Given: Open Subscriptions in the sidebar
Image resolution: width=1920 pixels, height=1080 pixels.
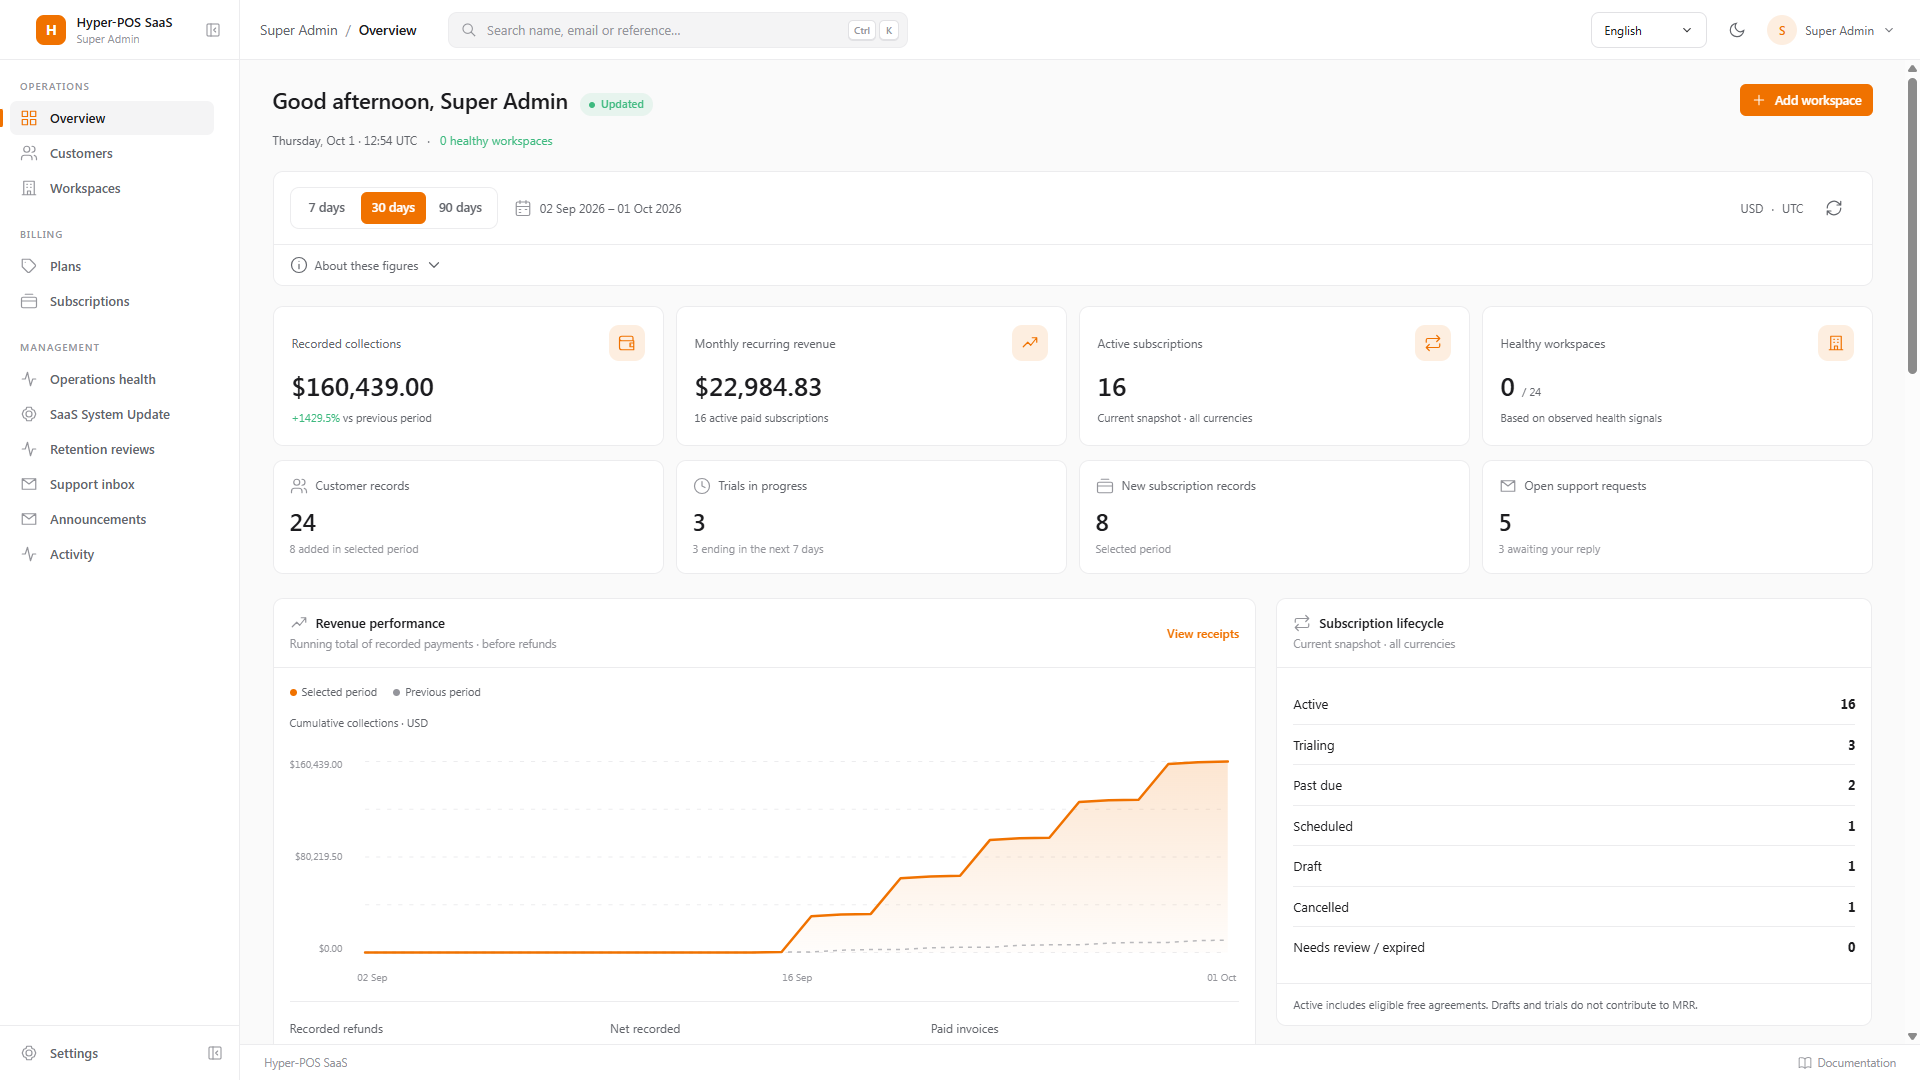Looking at the screenshot, I should pos(112,301).
